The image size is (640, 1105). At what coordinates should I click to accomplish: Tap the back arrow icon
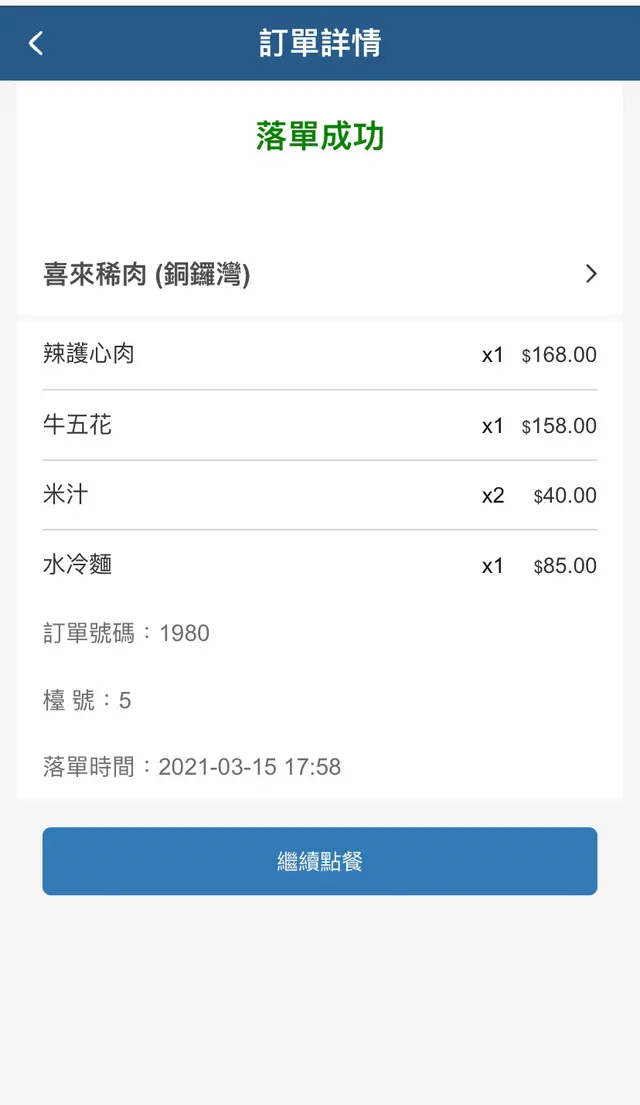pyautogui.click(x=36, y=43)
